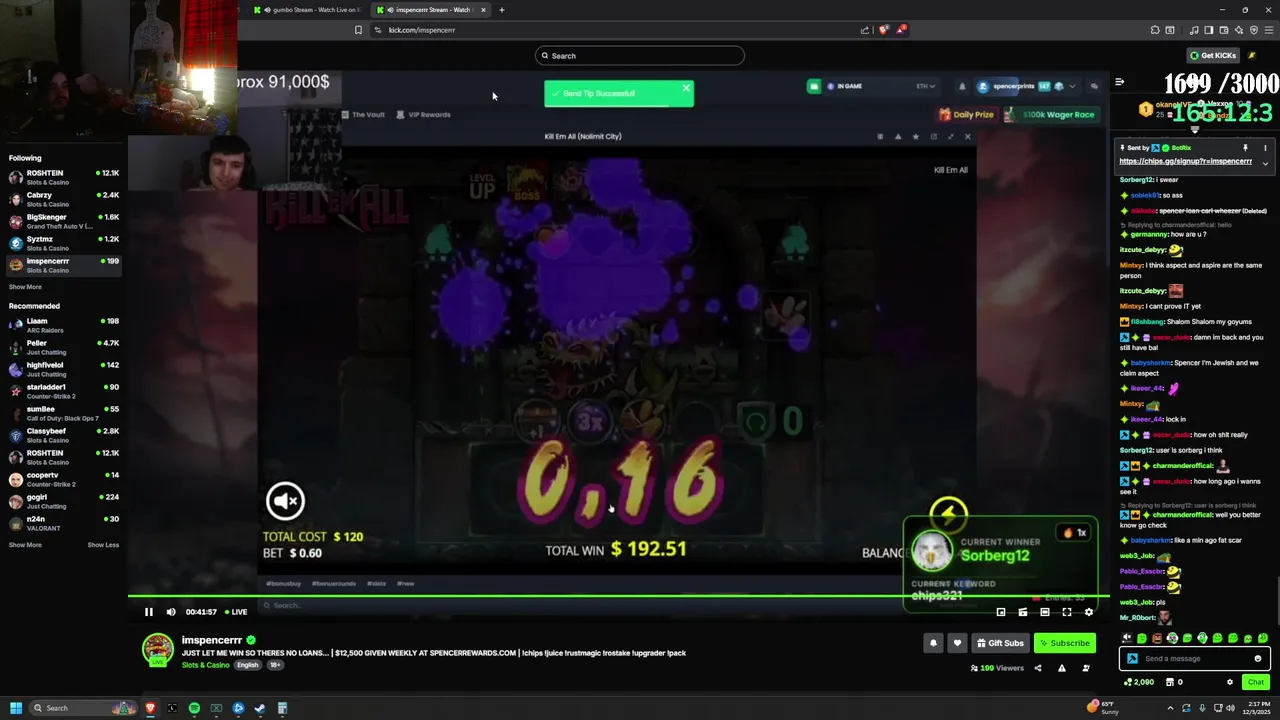This screenshot has width=1280, height=720.
Task: Unpin the pinned BotRix message
Action: [1245, 148]
